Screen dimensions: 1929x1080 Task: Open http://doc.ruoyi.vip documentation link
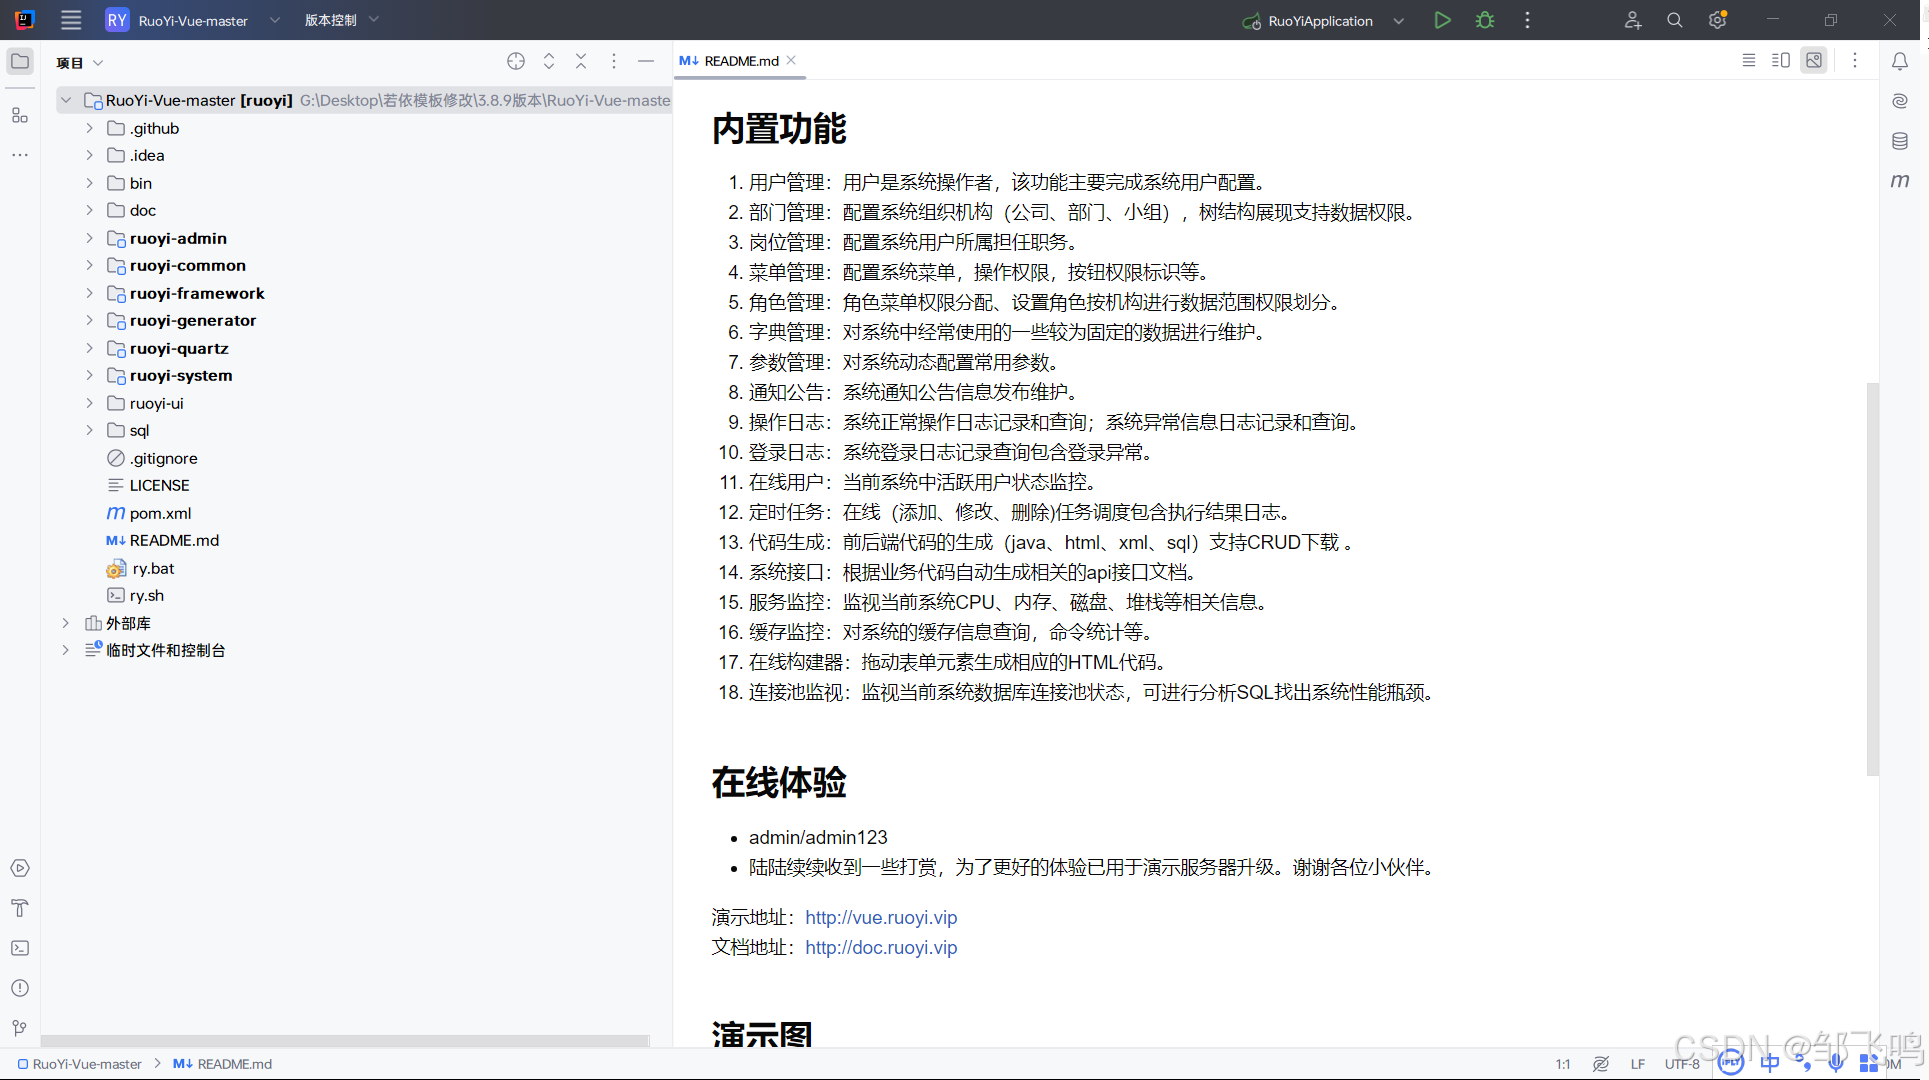[881, 947]
